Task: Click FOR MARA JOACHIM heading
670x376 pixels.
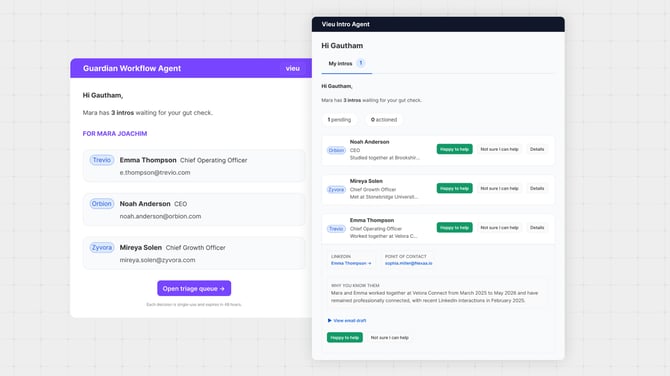Action: [115, 134]
